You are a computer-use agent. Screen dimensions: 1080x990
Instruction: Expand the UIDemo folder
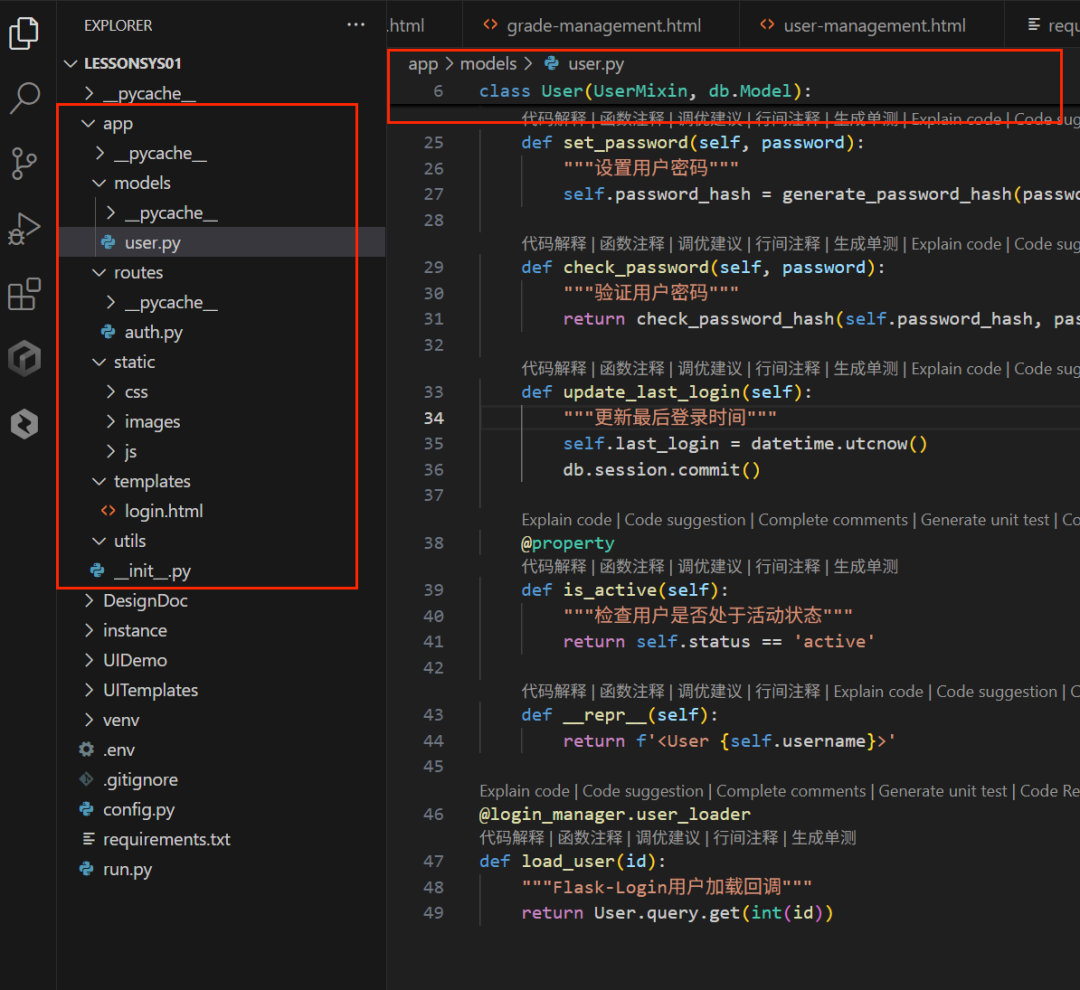[x=89, y=660]
